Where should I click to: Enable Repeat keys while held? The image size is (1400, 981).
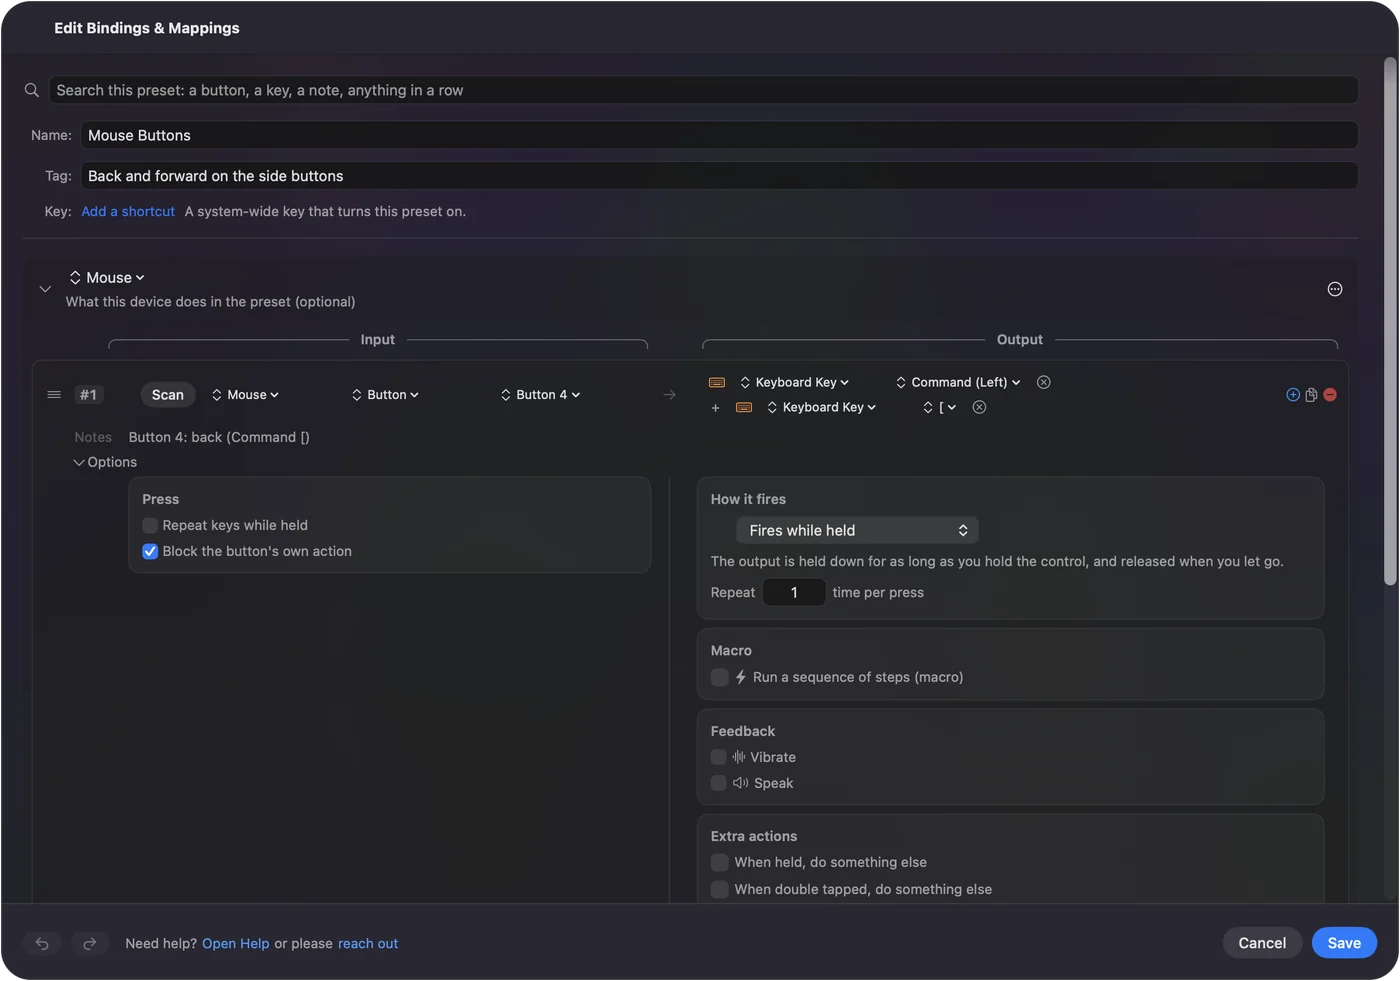coord(150,525)
